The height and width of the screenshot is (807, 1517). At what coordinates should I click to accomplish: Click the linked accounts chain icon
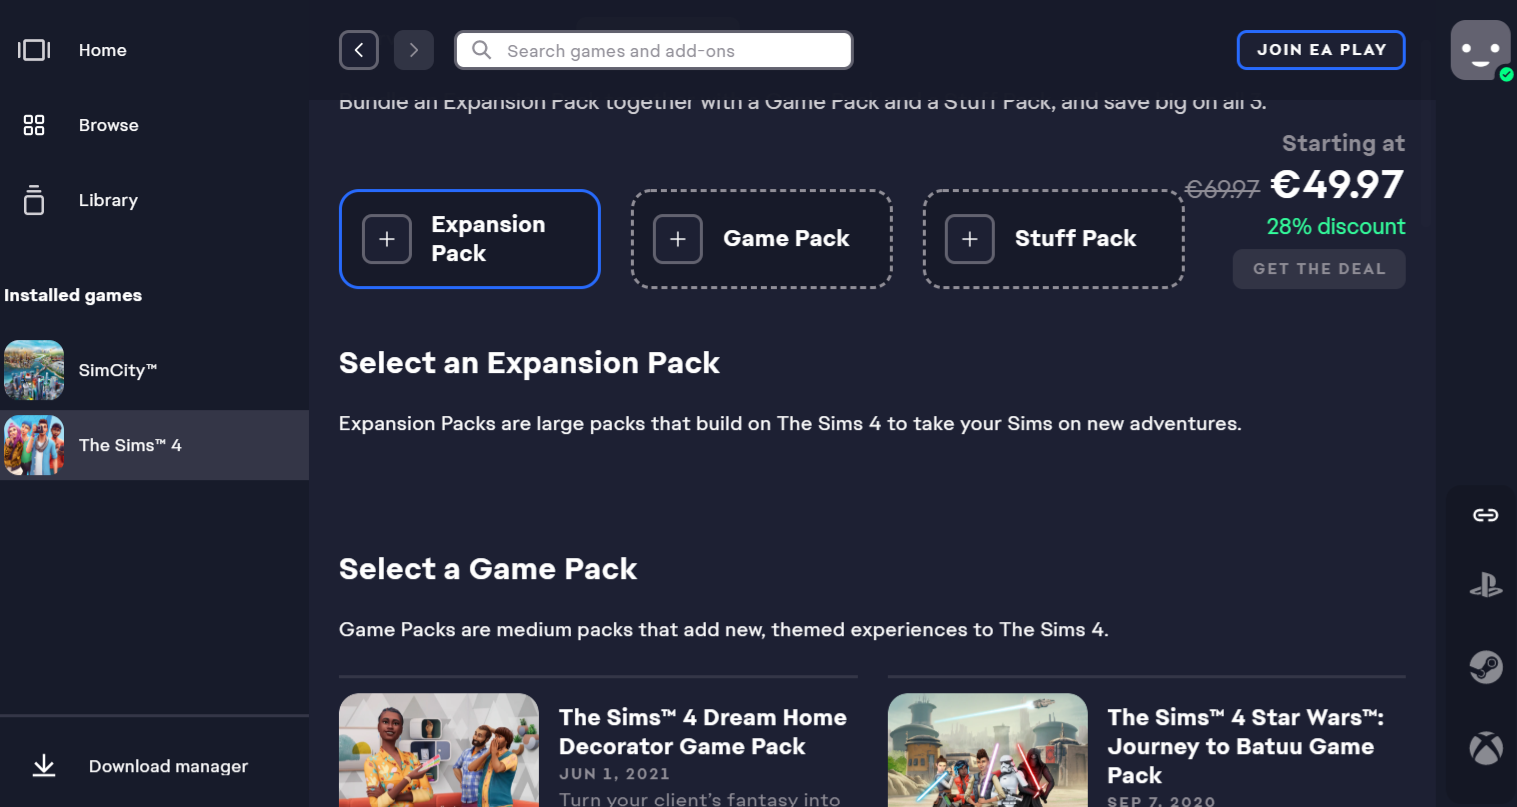point(1485,515)
